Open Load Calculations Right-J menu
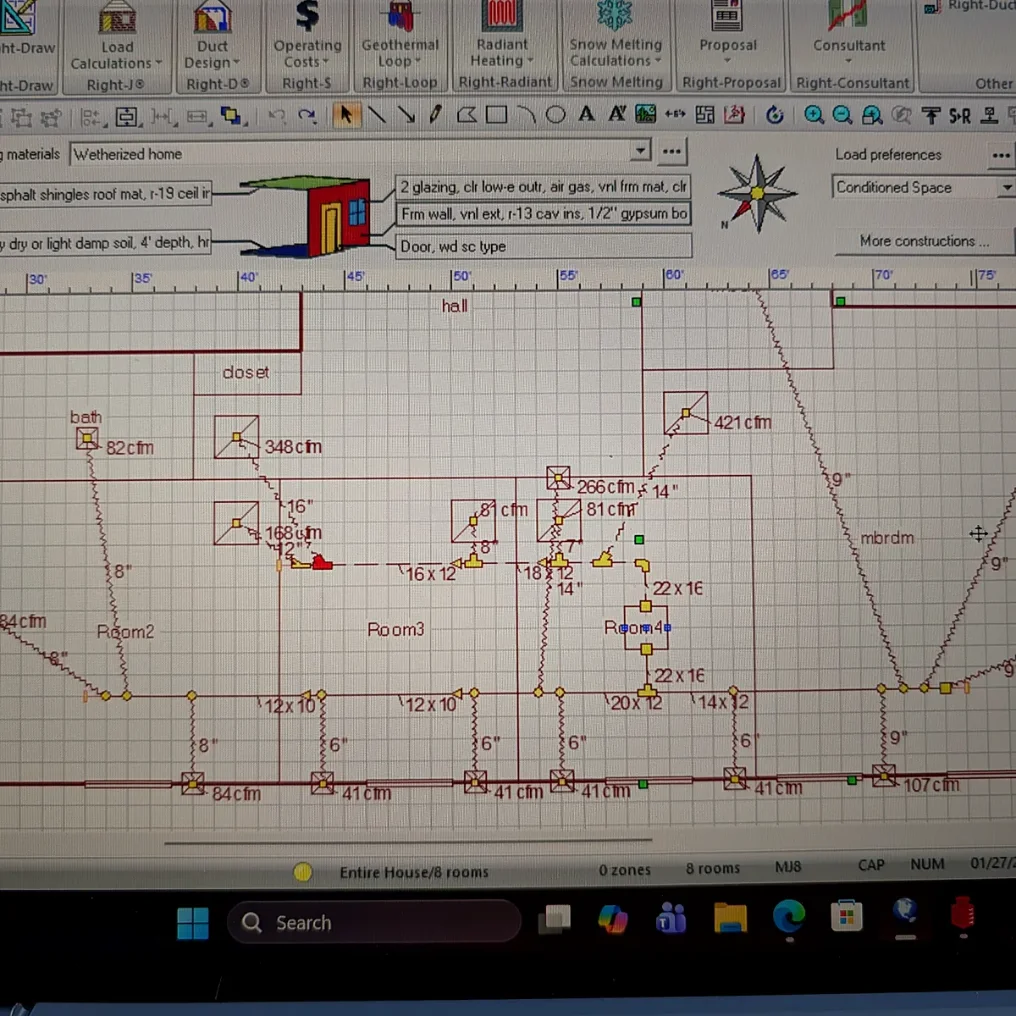 click(x=117, y=45)
